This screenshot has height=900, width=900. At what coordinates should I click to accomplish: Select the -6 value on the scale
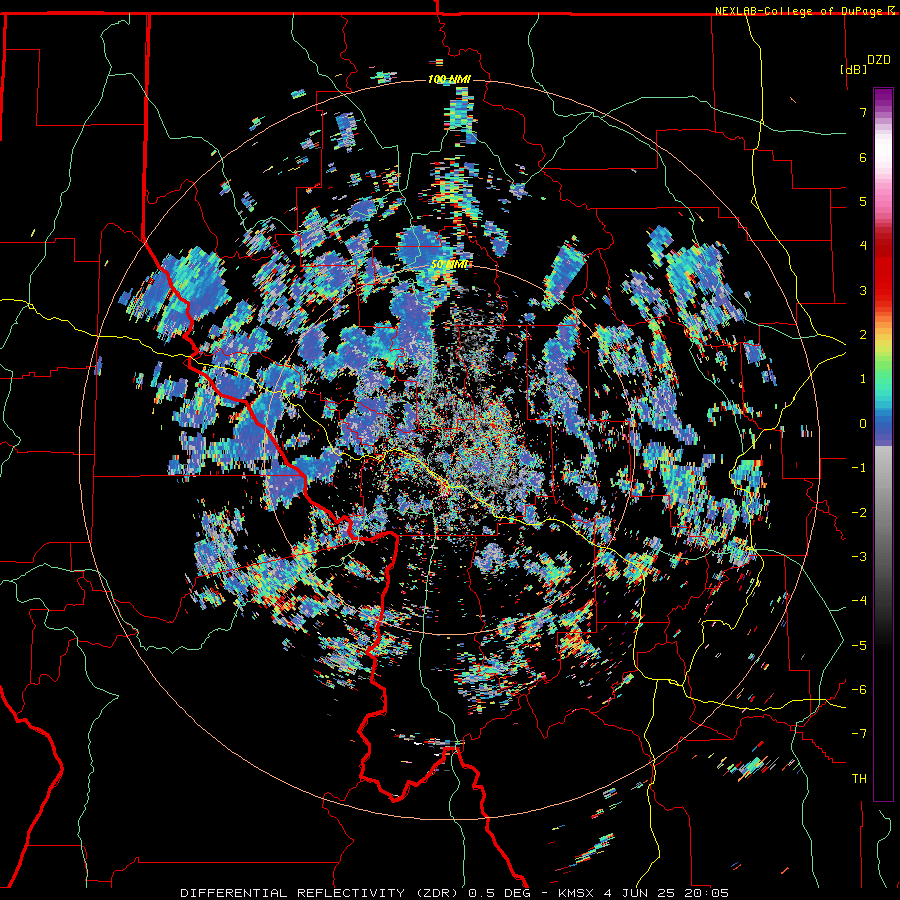click(859, 690)
